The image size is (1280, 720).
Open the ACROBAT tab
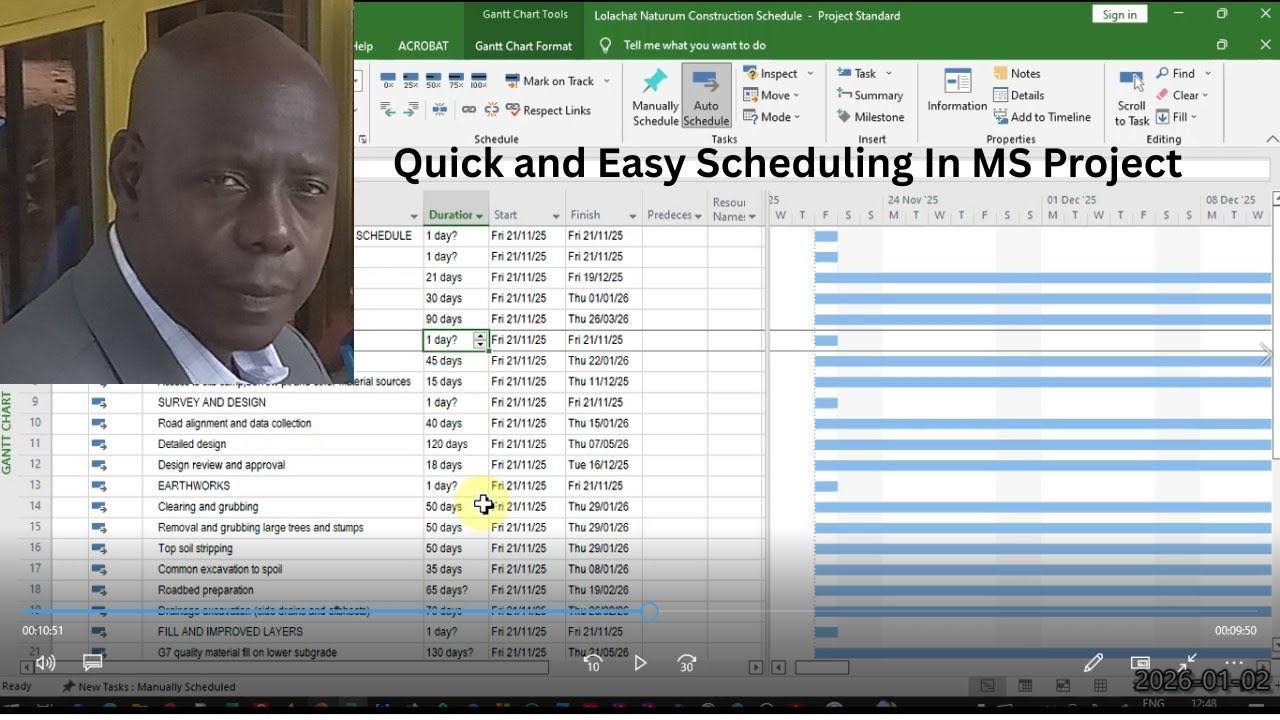(423, 46)
